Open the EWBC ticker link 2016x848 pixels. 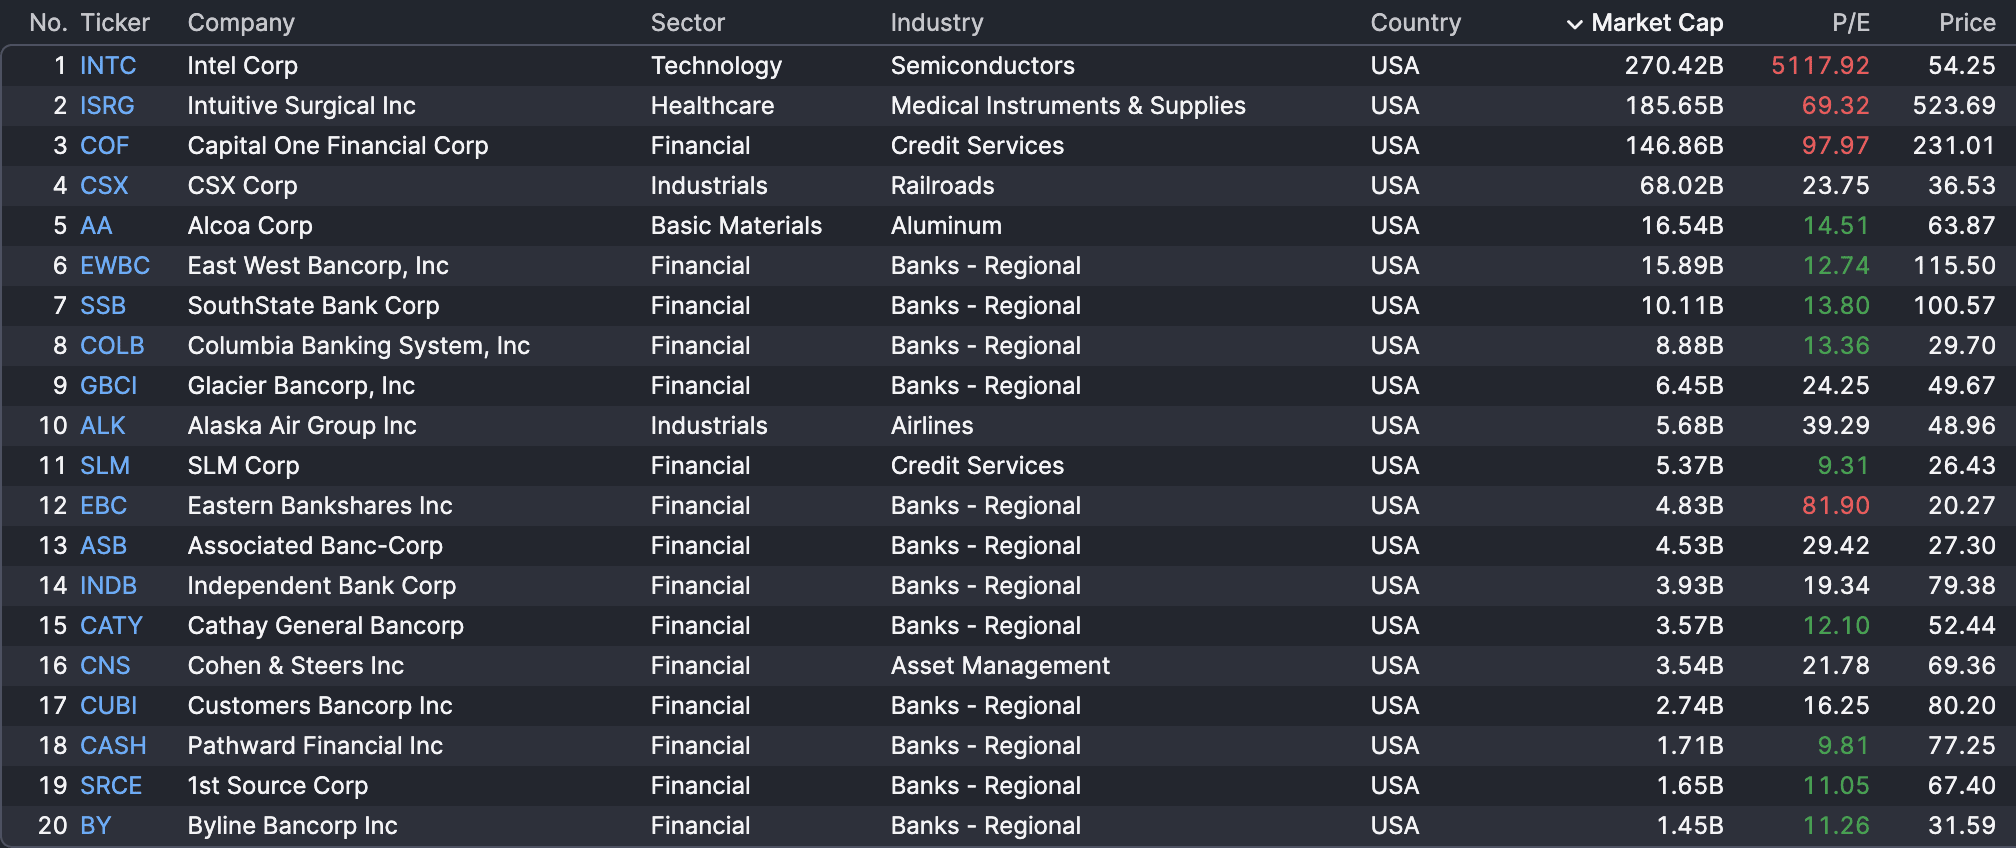(x=115, y=266)
